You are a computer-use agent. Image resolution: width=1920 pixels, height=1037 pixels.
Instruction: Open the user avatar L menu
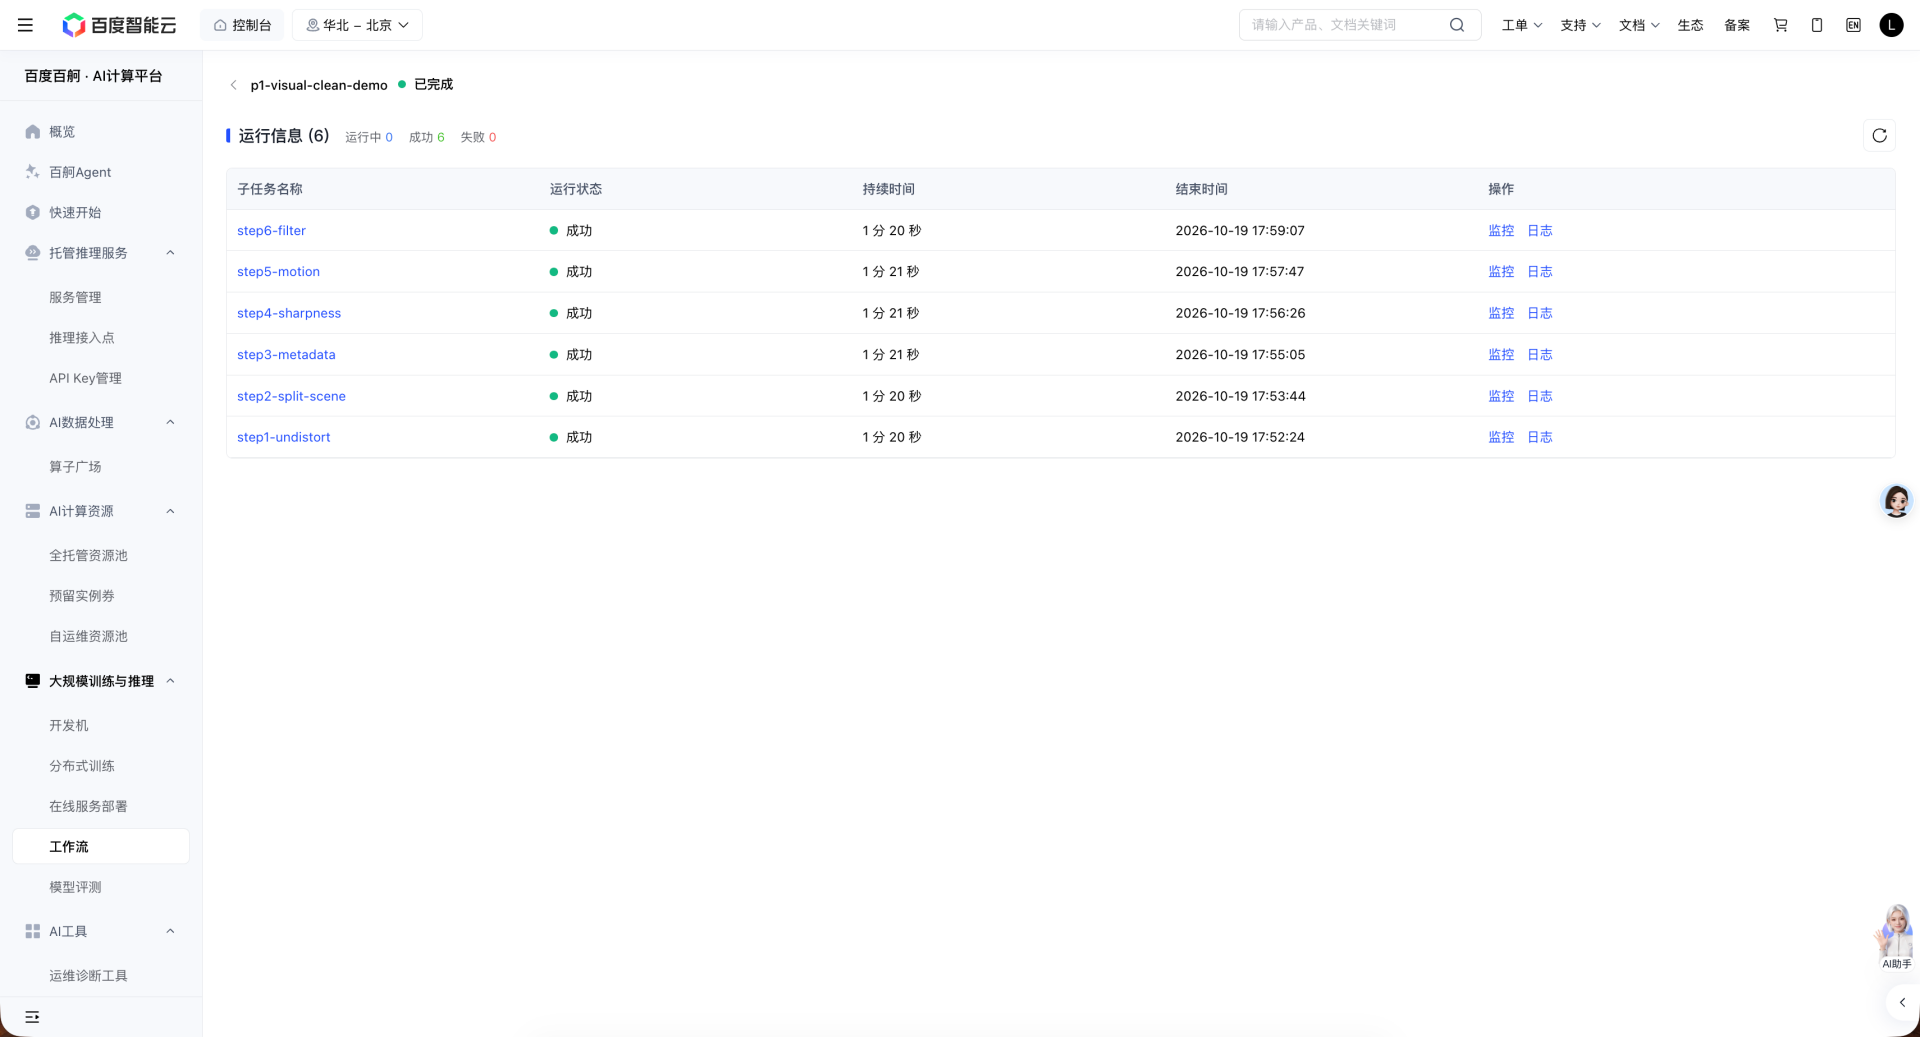[x=1891, y=25]
